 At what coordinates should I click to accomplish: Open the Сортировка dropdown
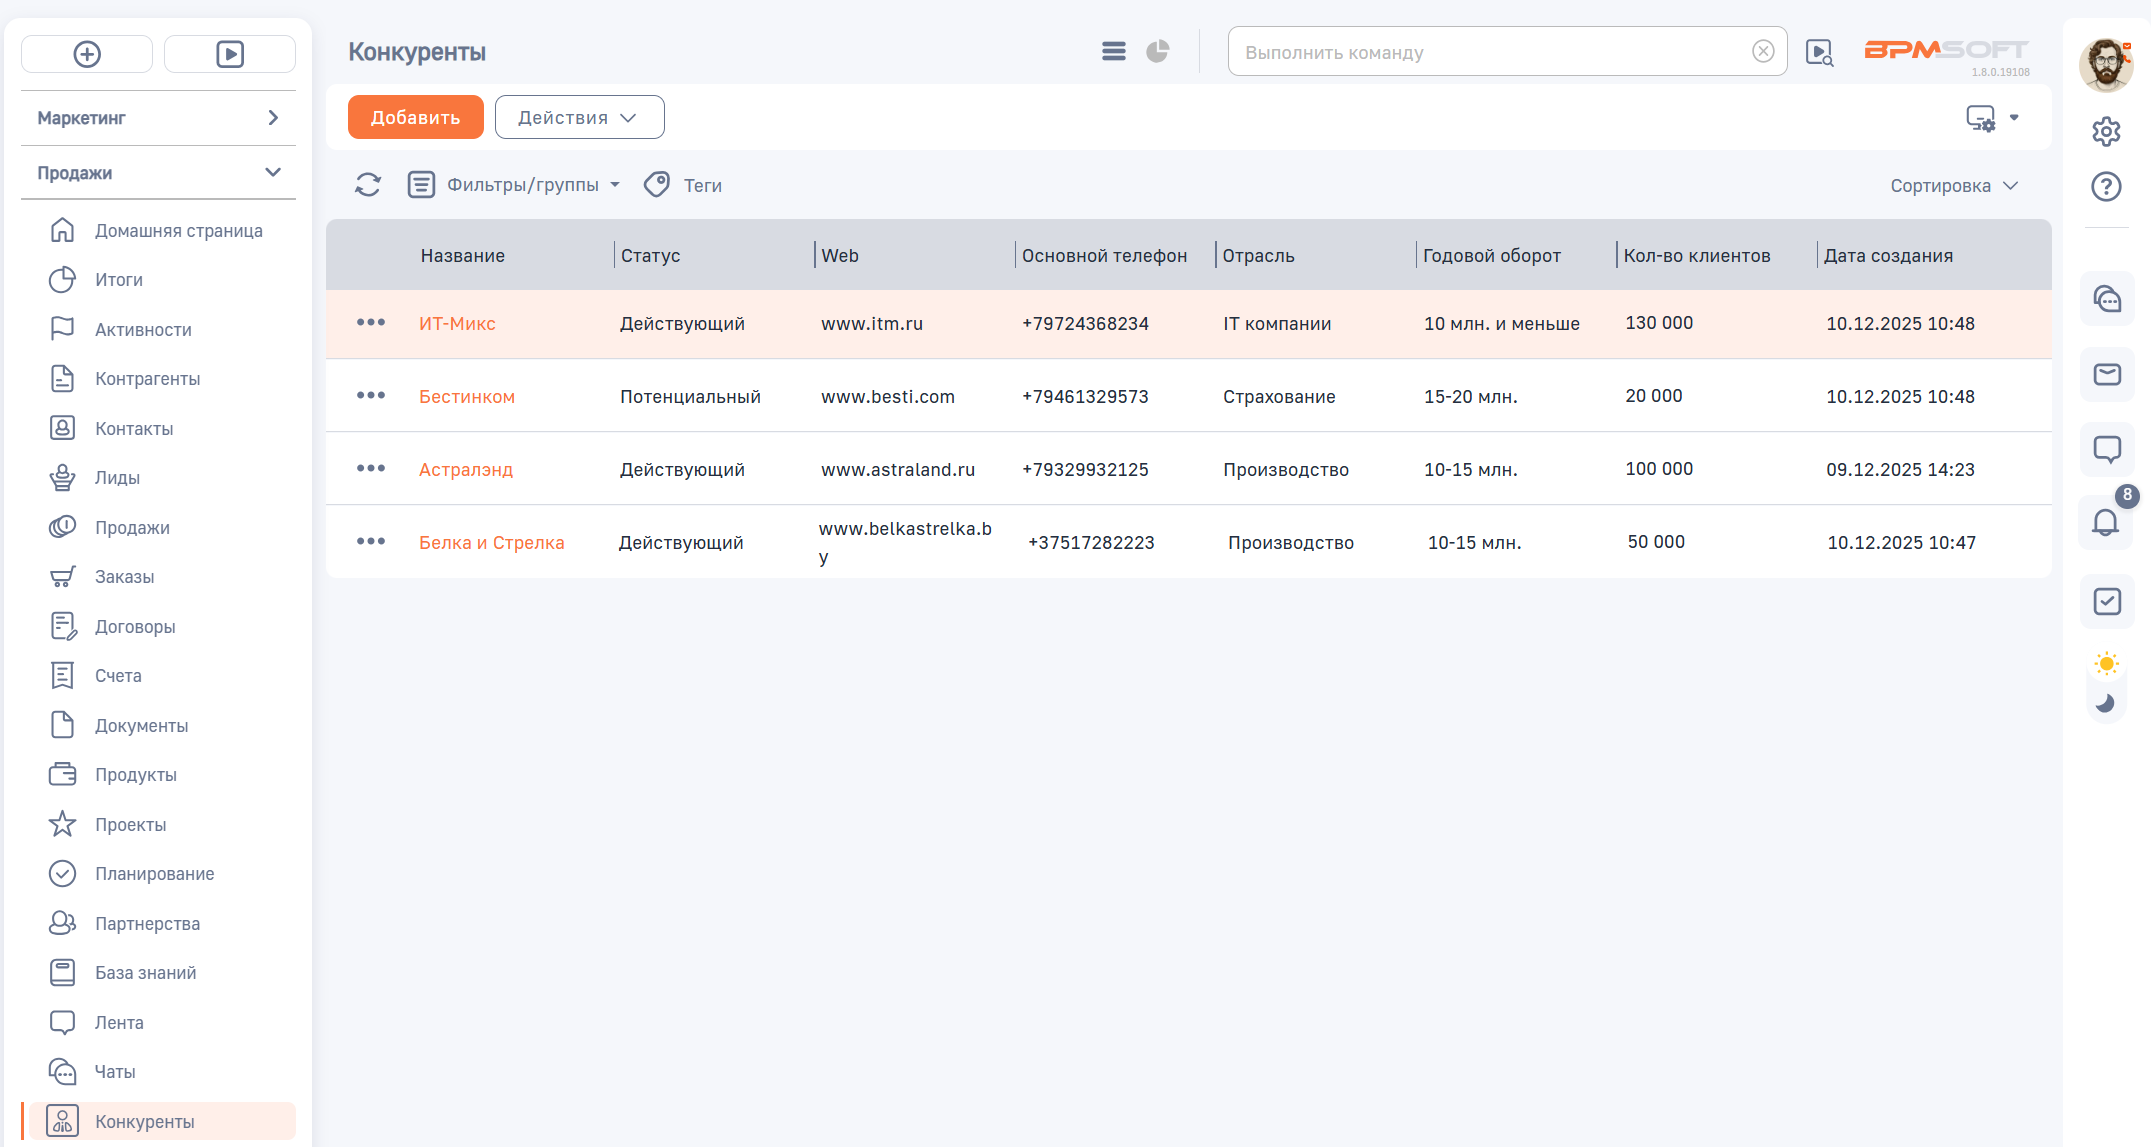pyautogui.click(x=1954, y=186)
